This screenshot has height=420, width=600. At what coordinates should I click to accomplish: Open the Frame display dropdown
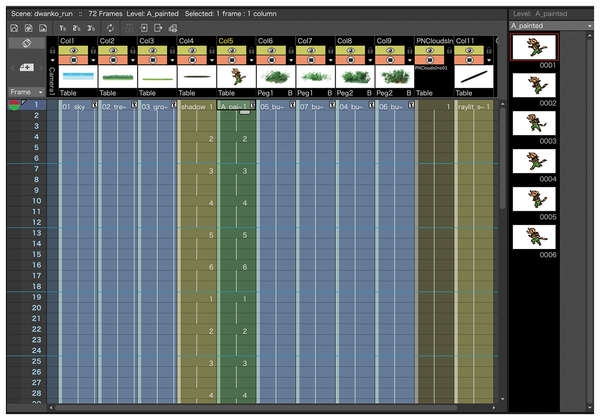point(25,90)
